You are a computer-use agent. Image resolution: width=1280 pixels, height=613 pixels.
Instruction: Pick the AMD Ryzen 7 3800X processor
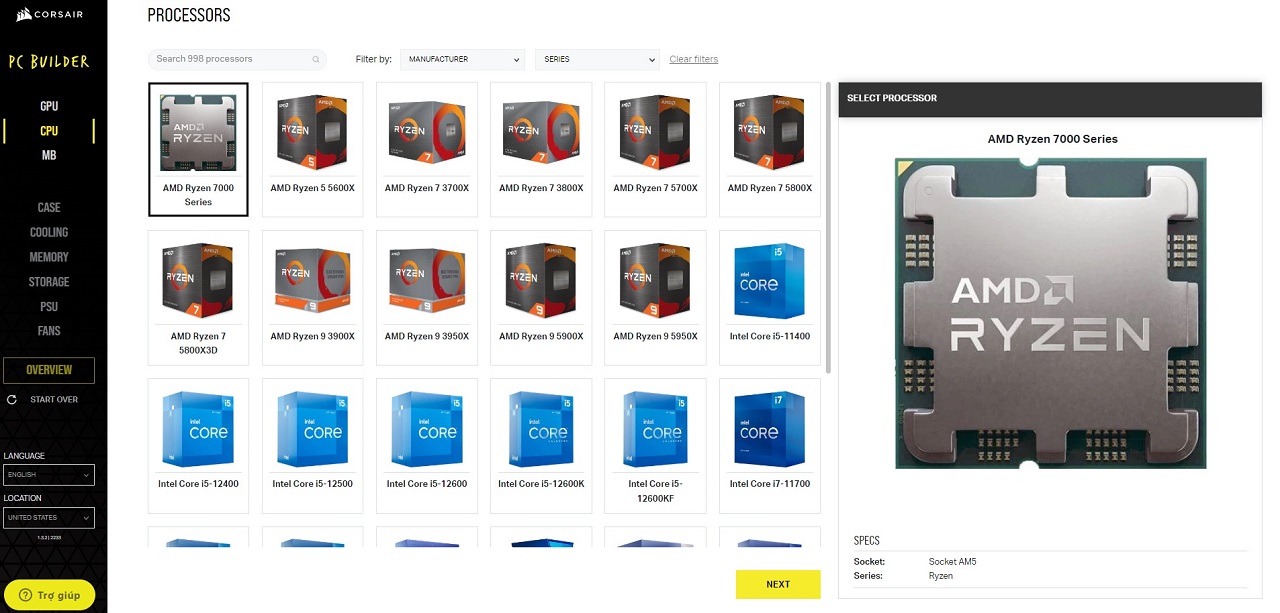point(541,149)
